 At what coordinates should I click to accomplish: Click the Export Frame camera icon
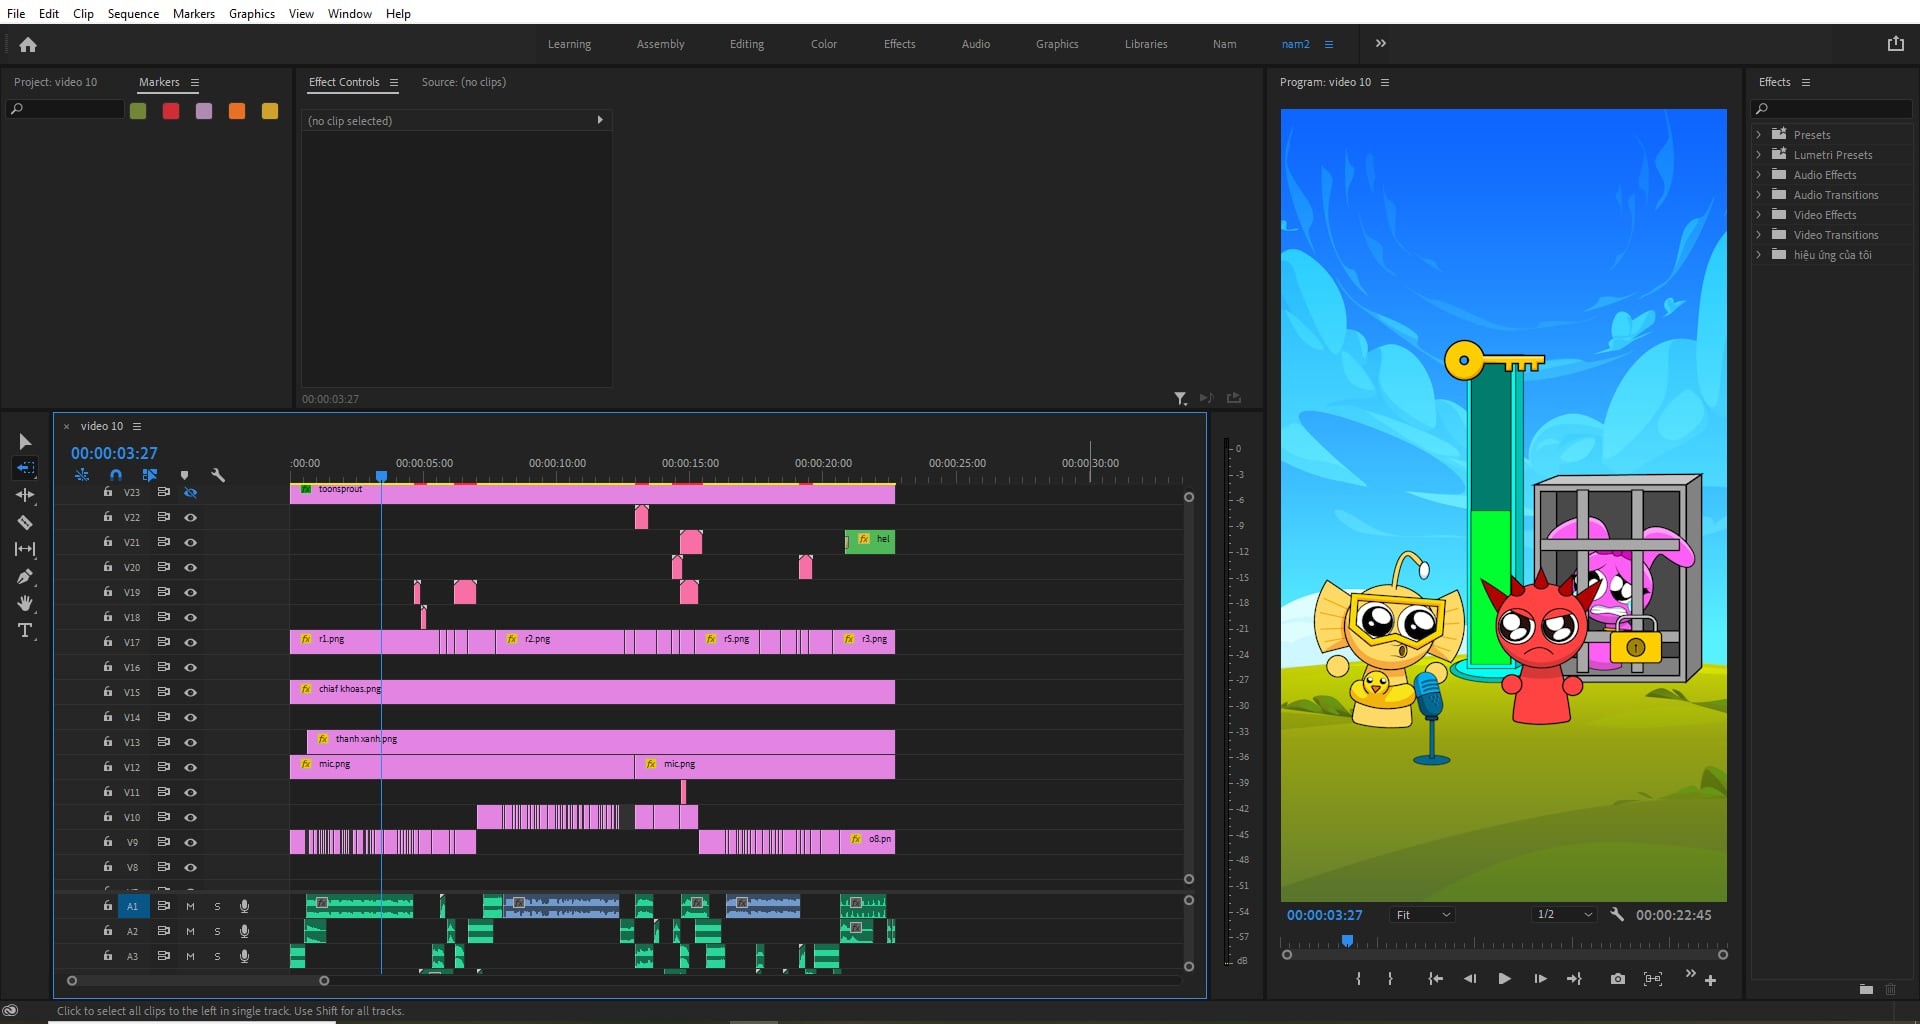(x=1617, y=979)
